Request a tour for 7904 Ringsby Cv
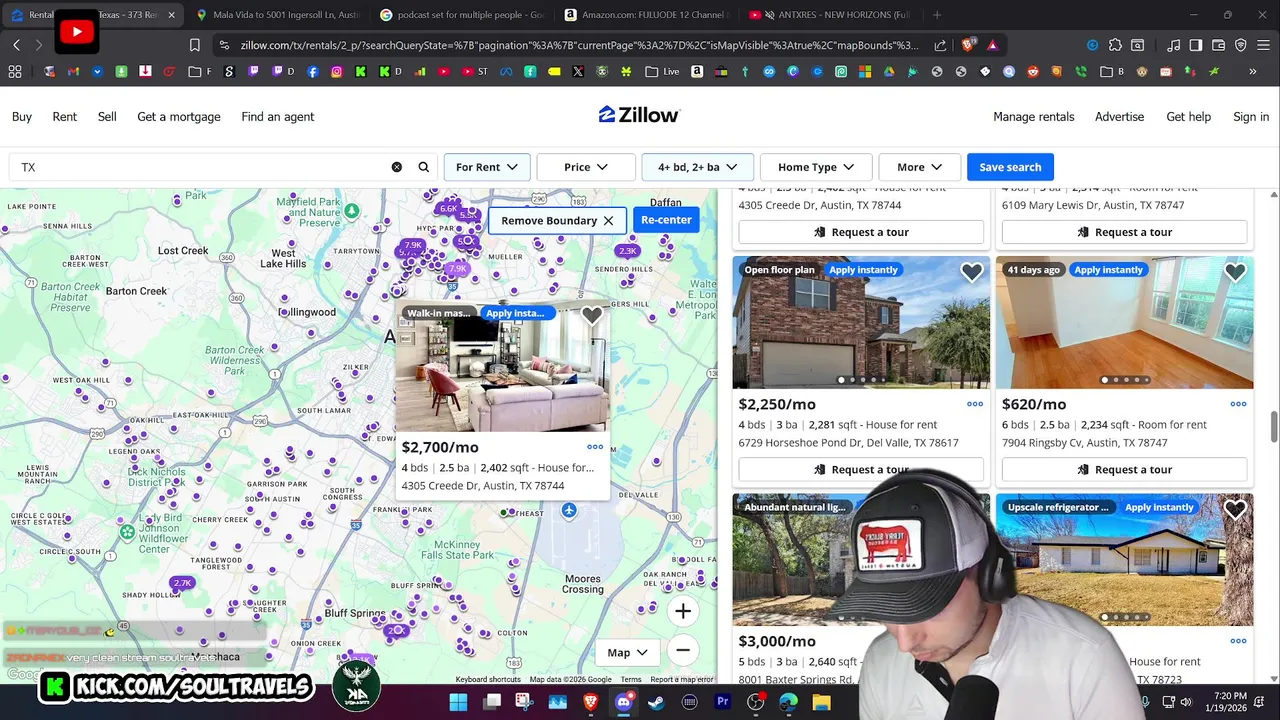The image size is (1280, 720). (x=1124, y=469)
